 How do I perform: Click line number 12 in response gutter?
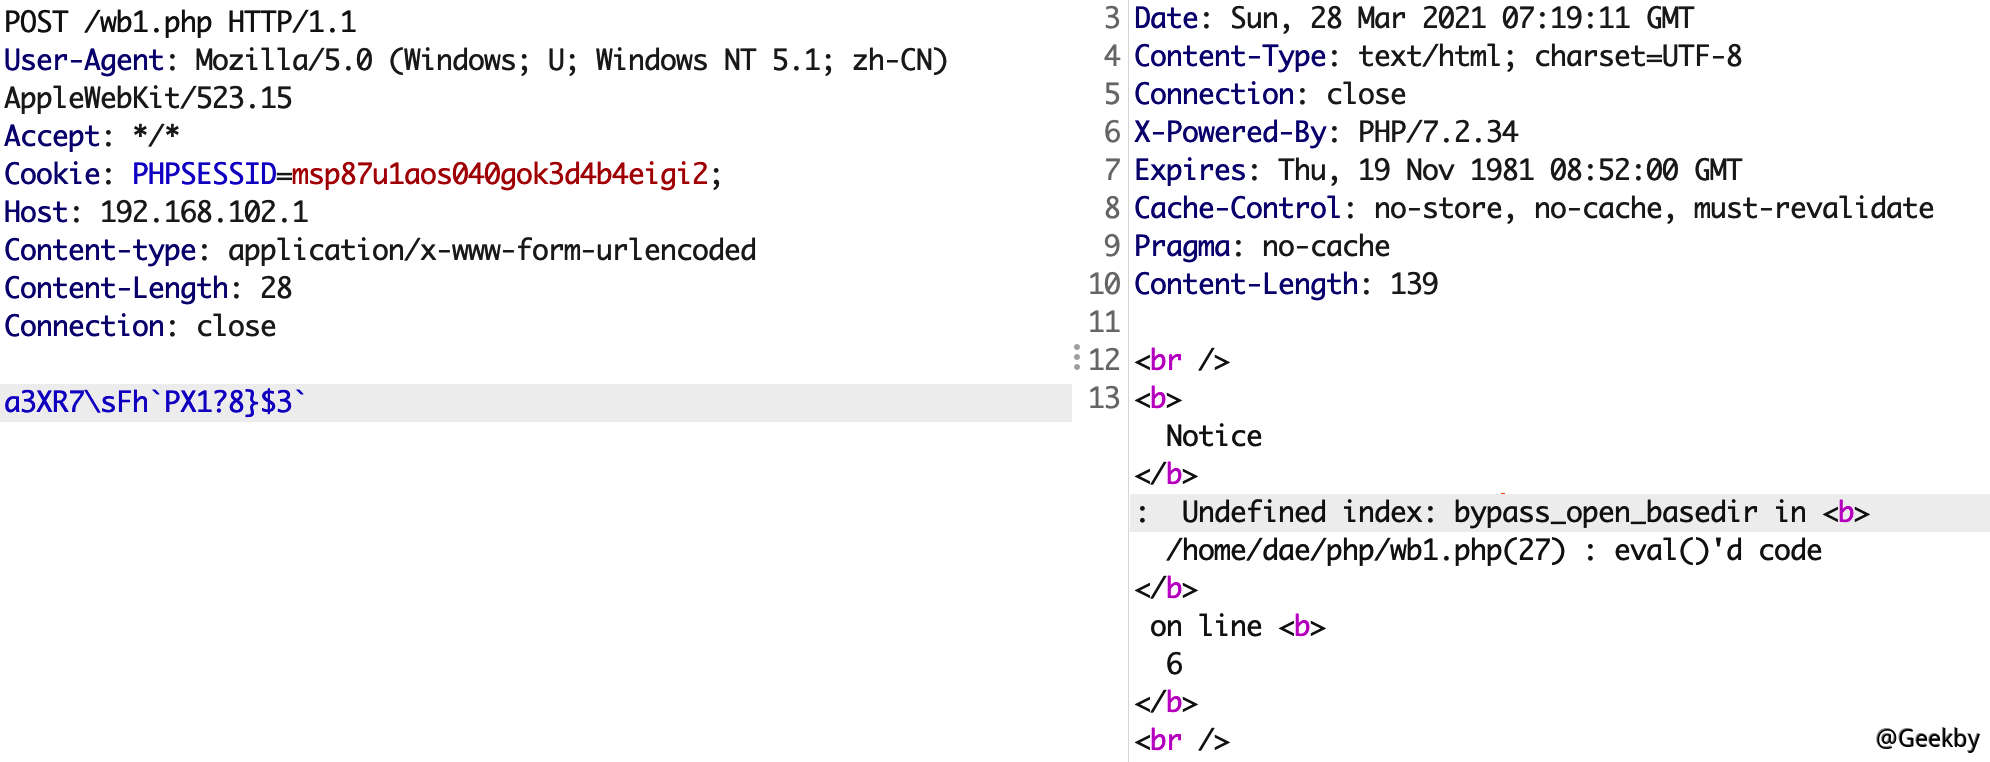click(x=1103, y=359)
